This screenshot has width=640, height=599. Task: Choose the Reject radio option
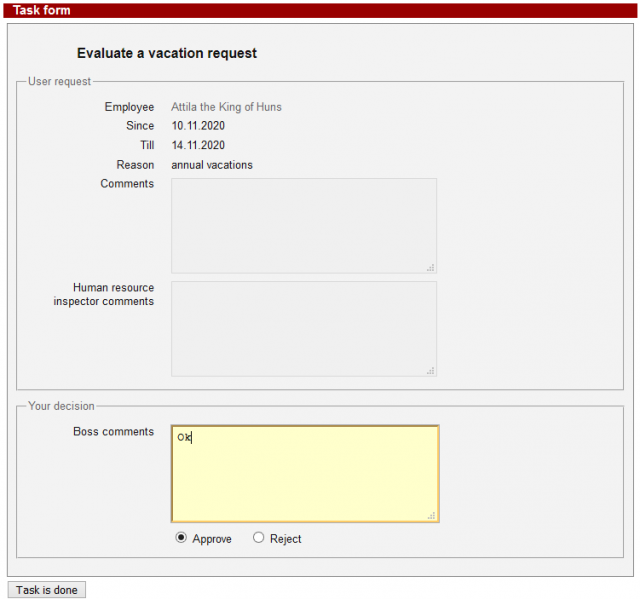coord(259,538)
